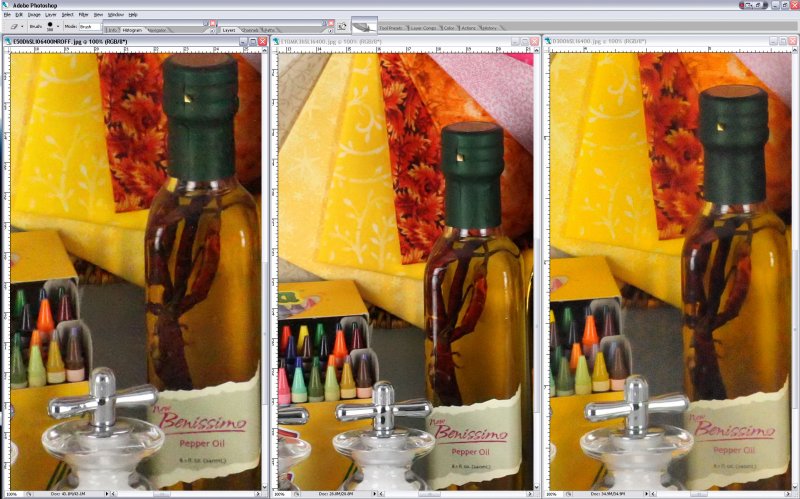Screen dimensions: 800x499
Task: Open the Edit menu
Action: 19,15
